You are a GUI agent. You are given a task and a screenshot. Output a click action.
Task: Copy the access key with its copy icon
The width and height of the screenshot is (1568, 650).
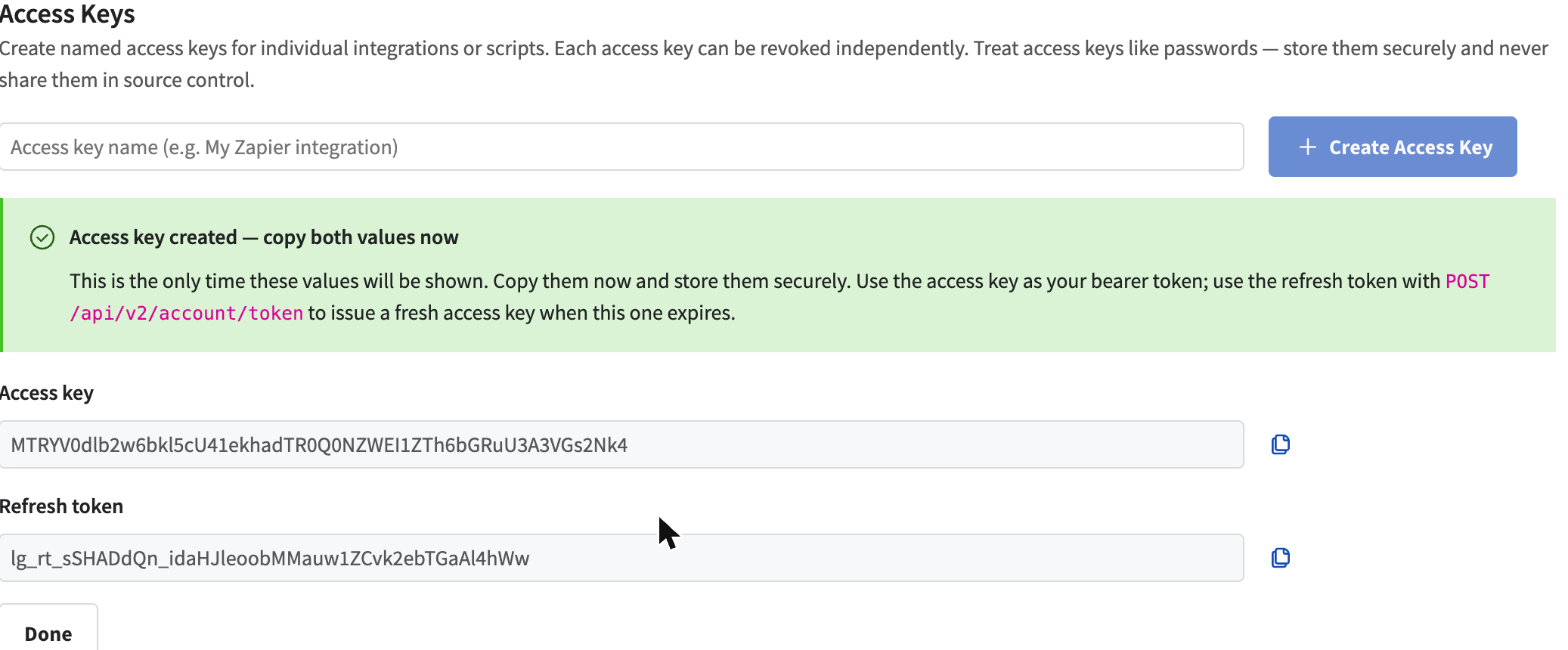(1280, 444)
